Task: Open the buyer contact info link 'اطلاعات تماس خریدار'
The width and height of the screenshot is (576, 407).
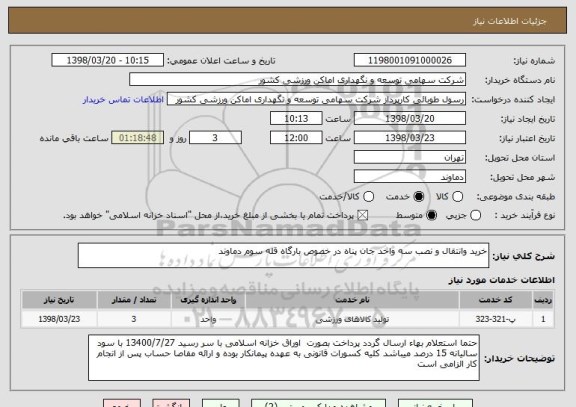Action: tap(123, 100)
